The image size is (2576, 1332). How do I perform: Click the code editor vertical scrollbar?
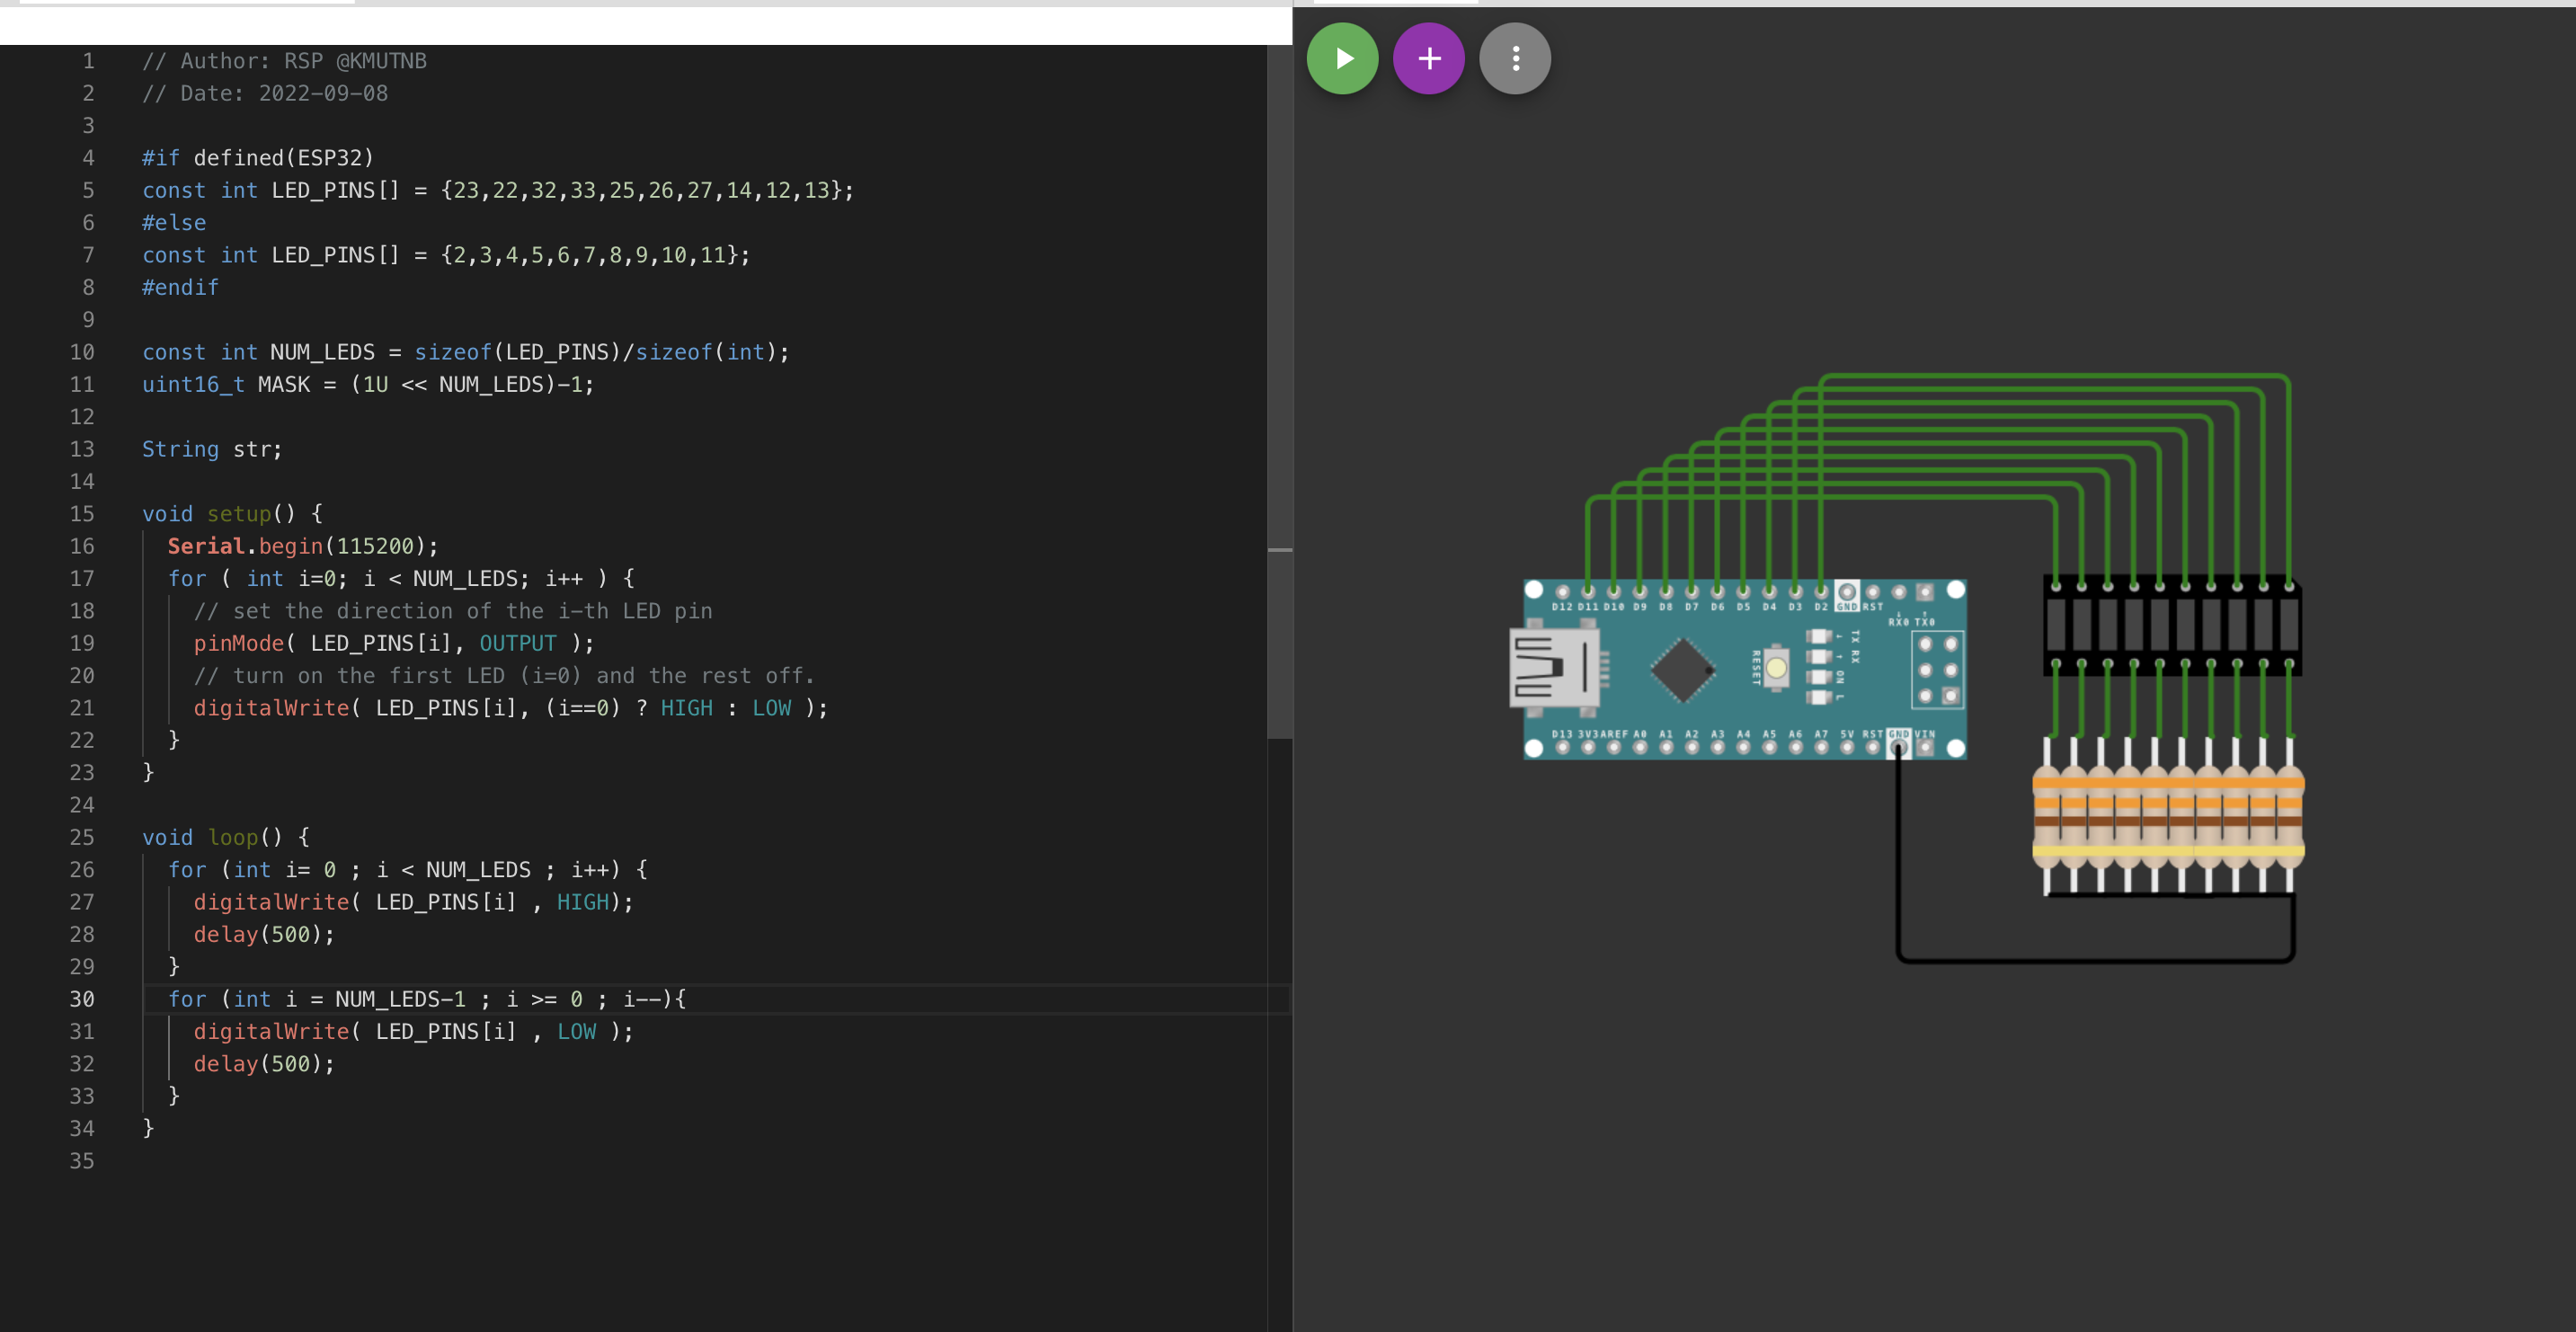point(1279,390)
